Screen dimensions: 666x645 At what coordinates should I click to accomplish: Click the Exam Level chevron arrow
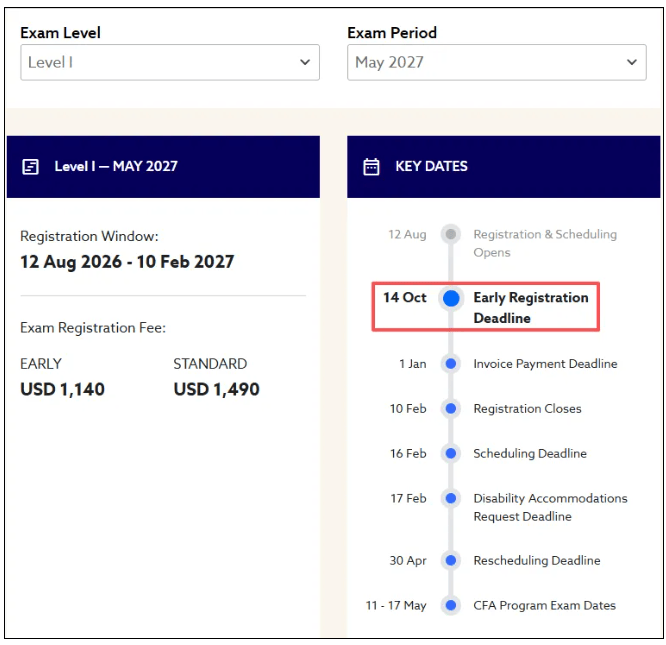pos(305,62)
